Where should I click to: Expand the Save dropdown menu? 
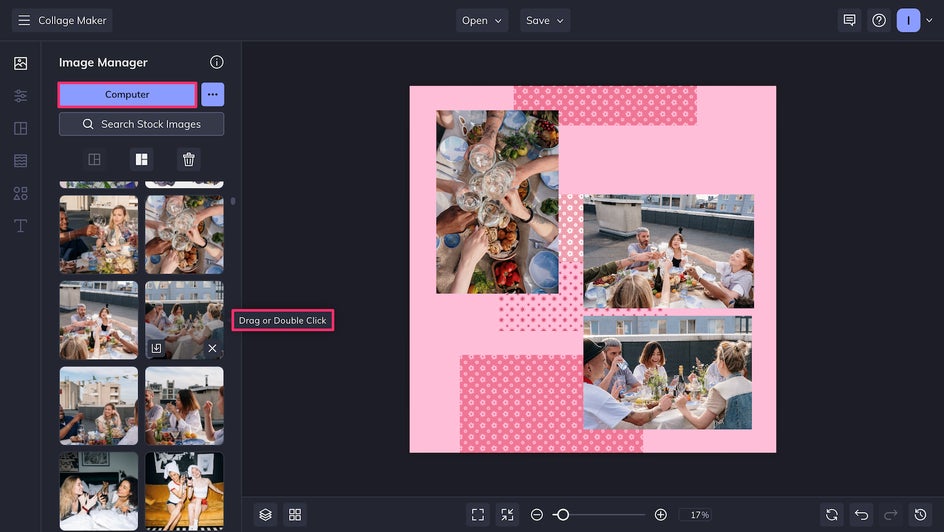point(545,20)
